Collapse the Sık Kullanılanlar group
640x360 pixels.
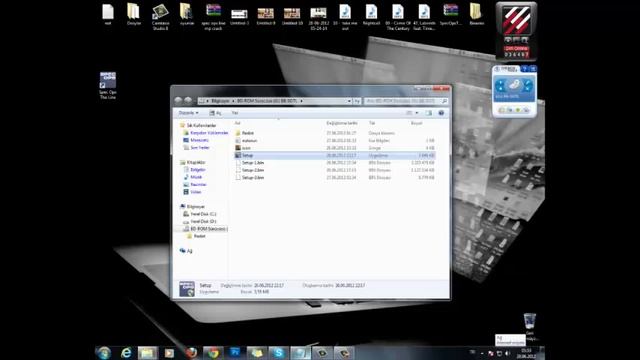pos(198,125)
